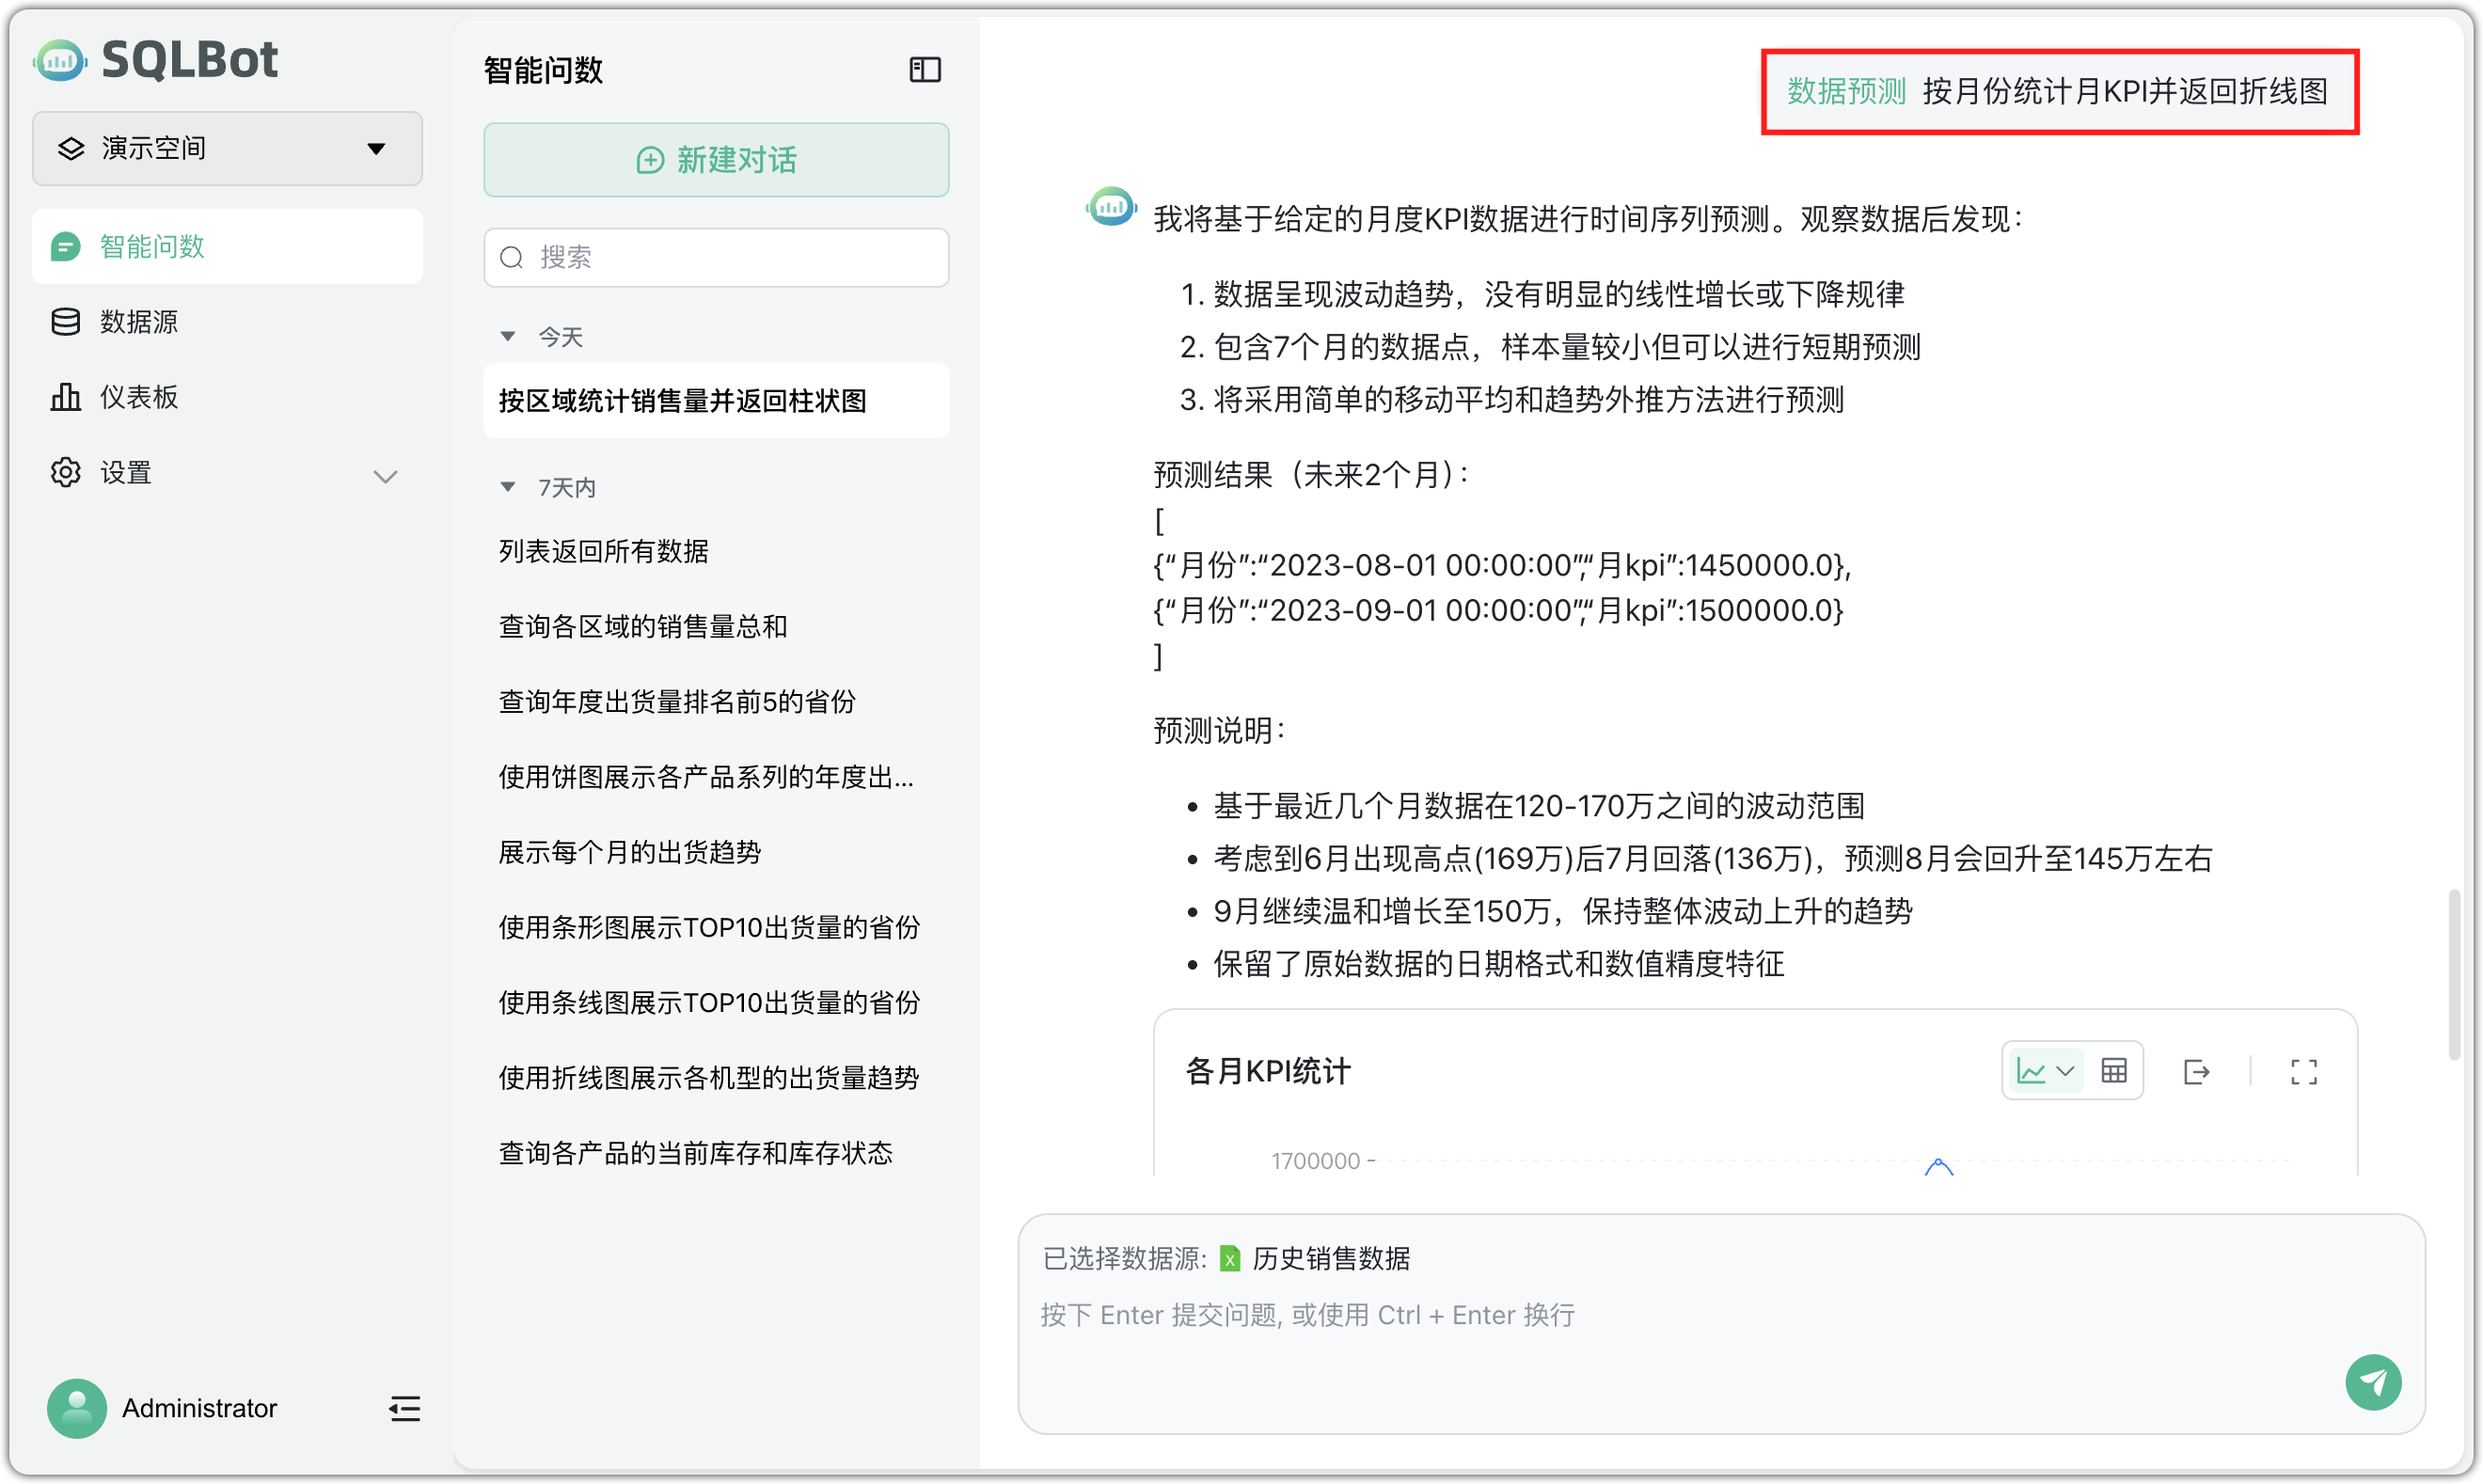2483x1484 pixels.
Task: Open the 仪表板 section in the sidebar
Action: tap(139, 396)
